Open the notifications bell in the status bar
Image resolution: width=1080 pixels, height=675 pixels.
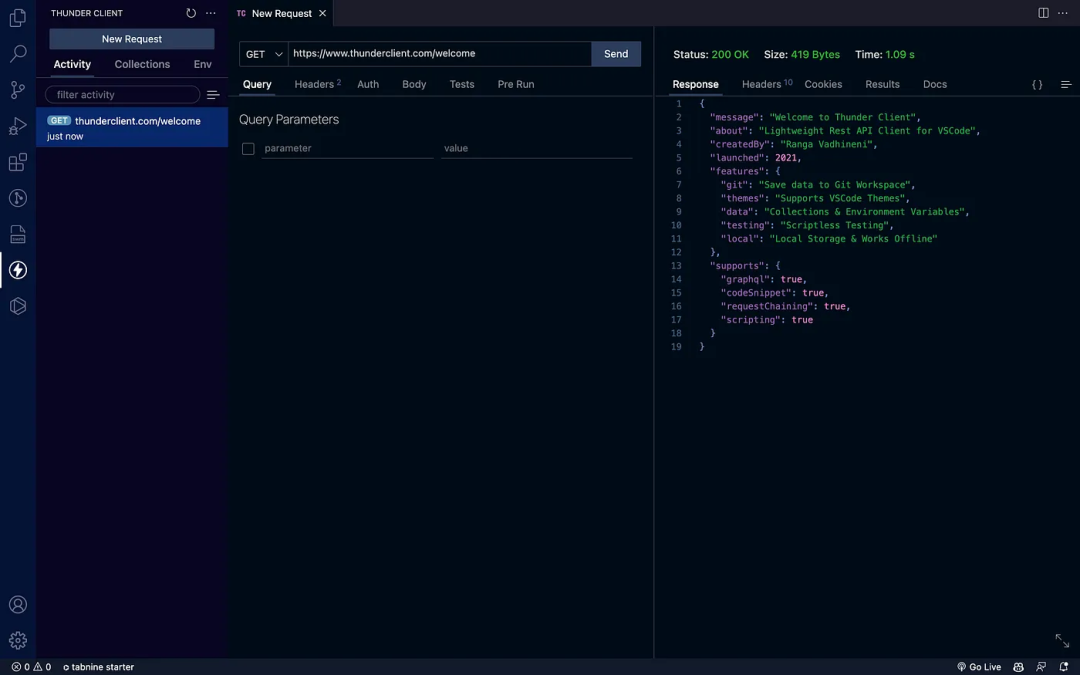point(1064,666)
